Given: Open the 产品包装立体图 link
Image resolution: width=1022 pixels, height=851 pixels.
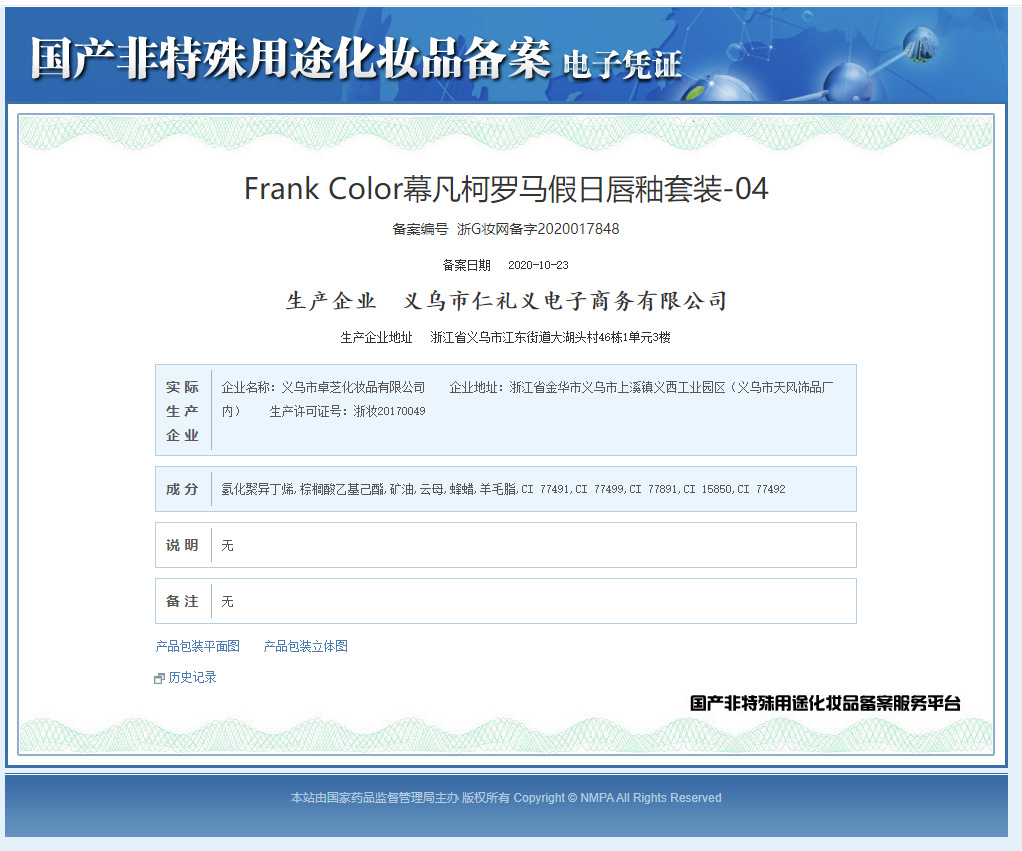Looking at the screenshot, I should click(305, 646).
